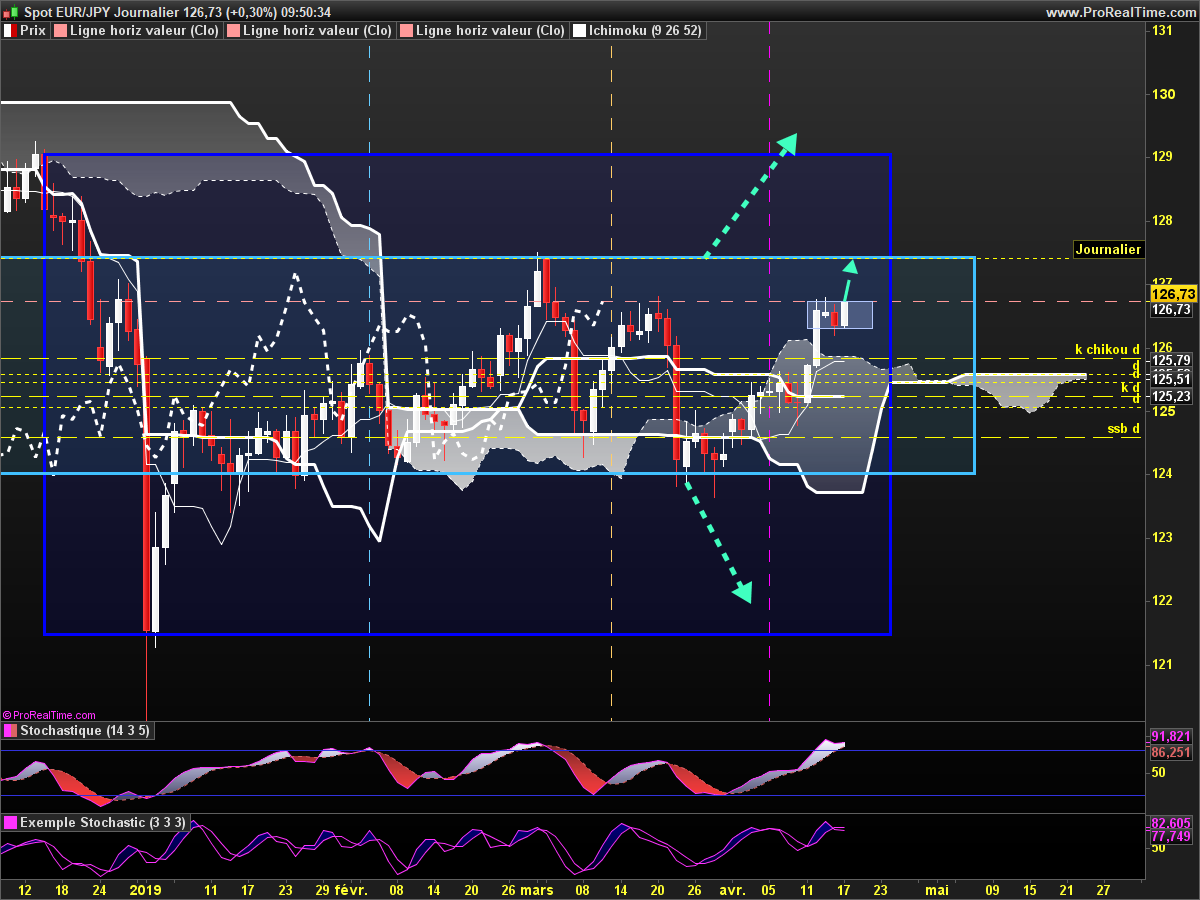
Task: Select the ssb d level label
Action: pyautogui.click(x=1123, y=429)
